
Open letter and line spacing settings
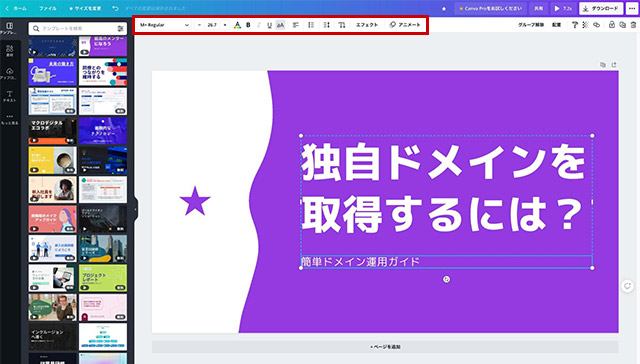pos(327,25)
